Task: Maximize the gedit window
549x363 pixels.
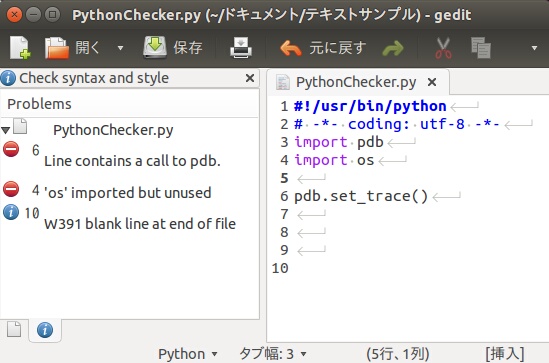Action: click(53, 15)
